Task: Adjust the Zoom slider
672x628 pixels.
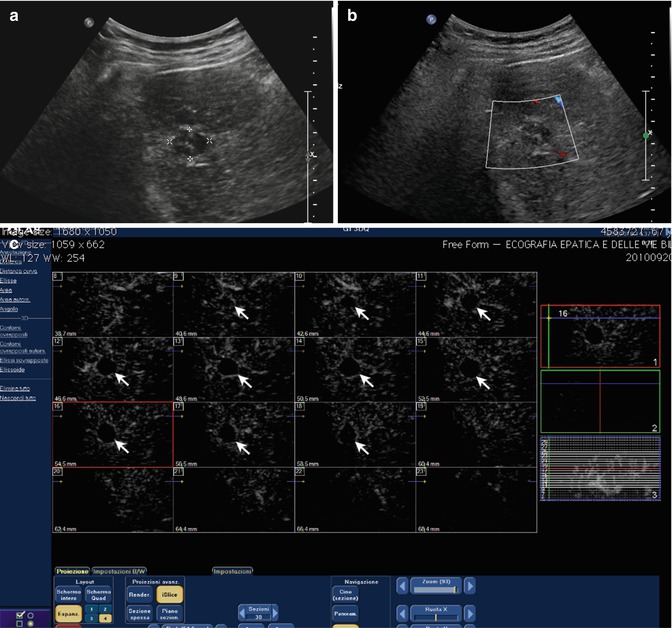Action: pos(439,589)
